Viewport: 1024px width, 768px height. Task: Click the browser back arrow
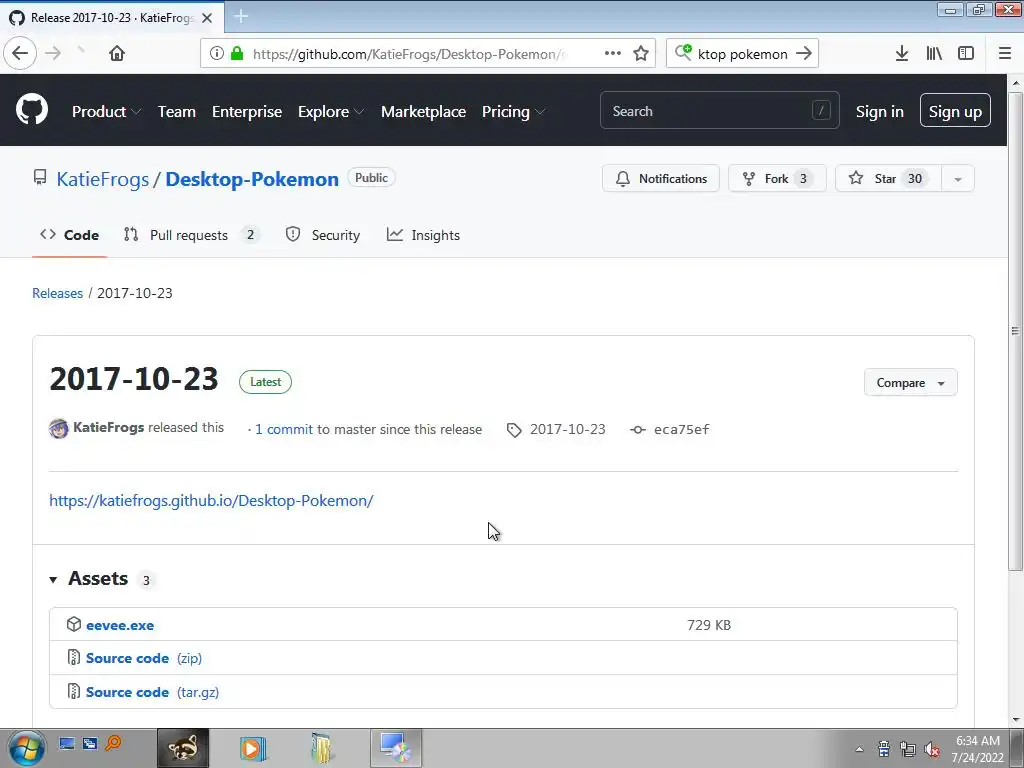click(20, 54)
